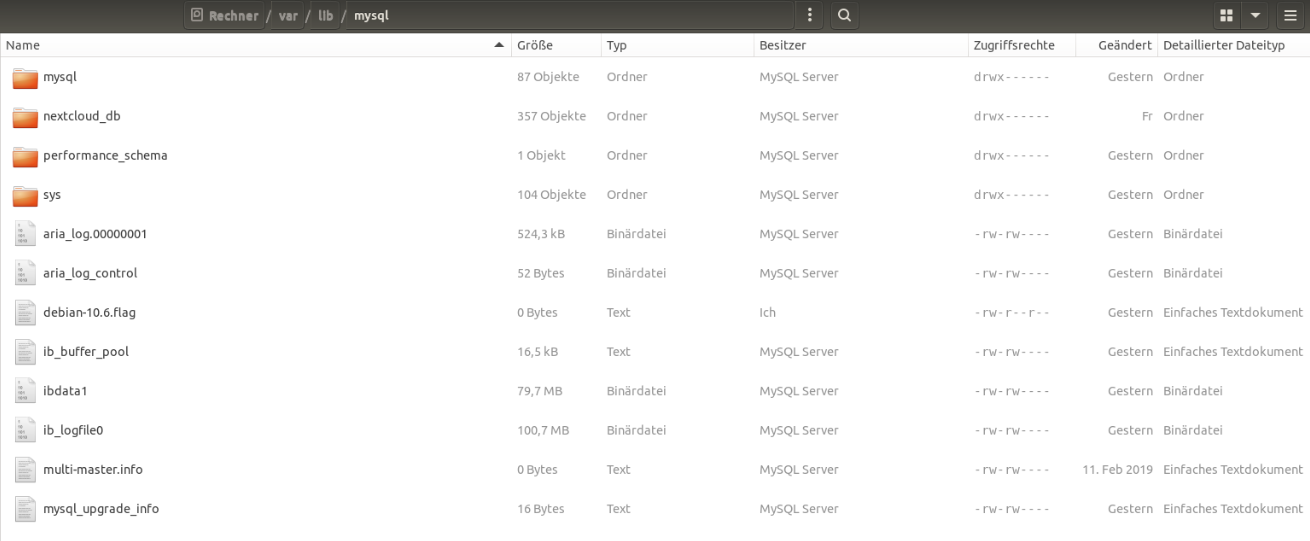
Task: Select the performance_schema folder icon
Action: pos(25,156)
